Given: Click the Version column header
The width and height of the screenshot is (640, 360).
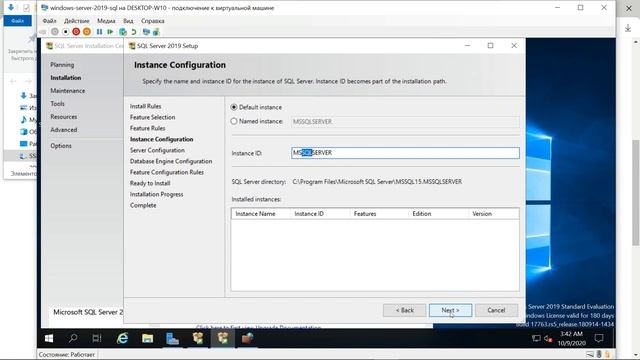Looking at the screenshot, I should coord(493,214).
